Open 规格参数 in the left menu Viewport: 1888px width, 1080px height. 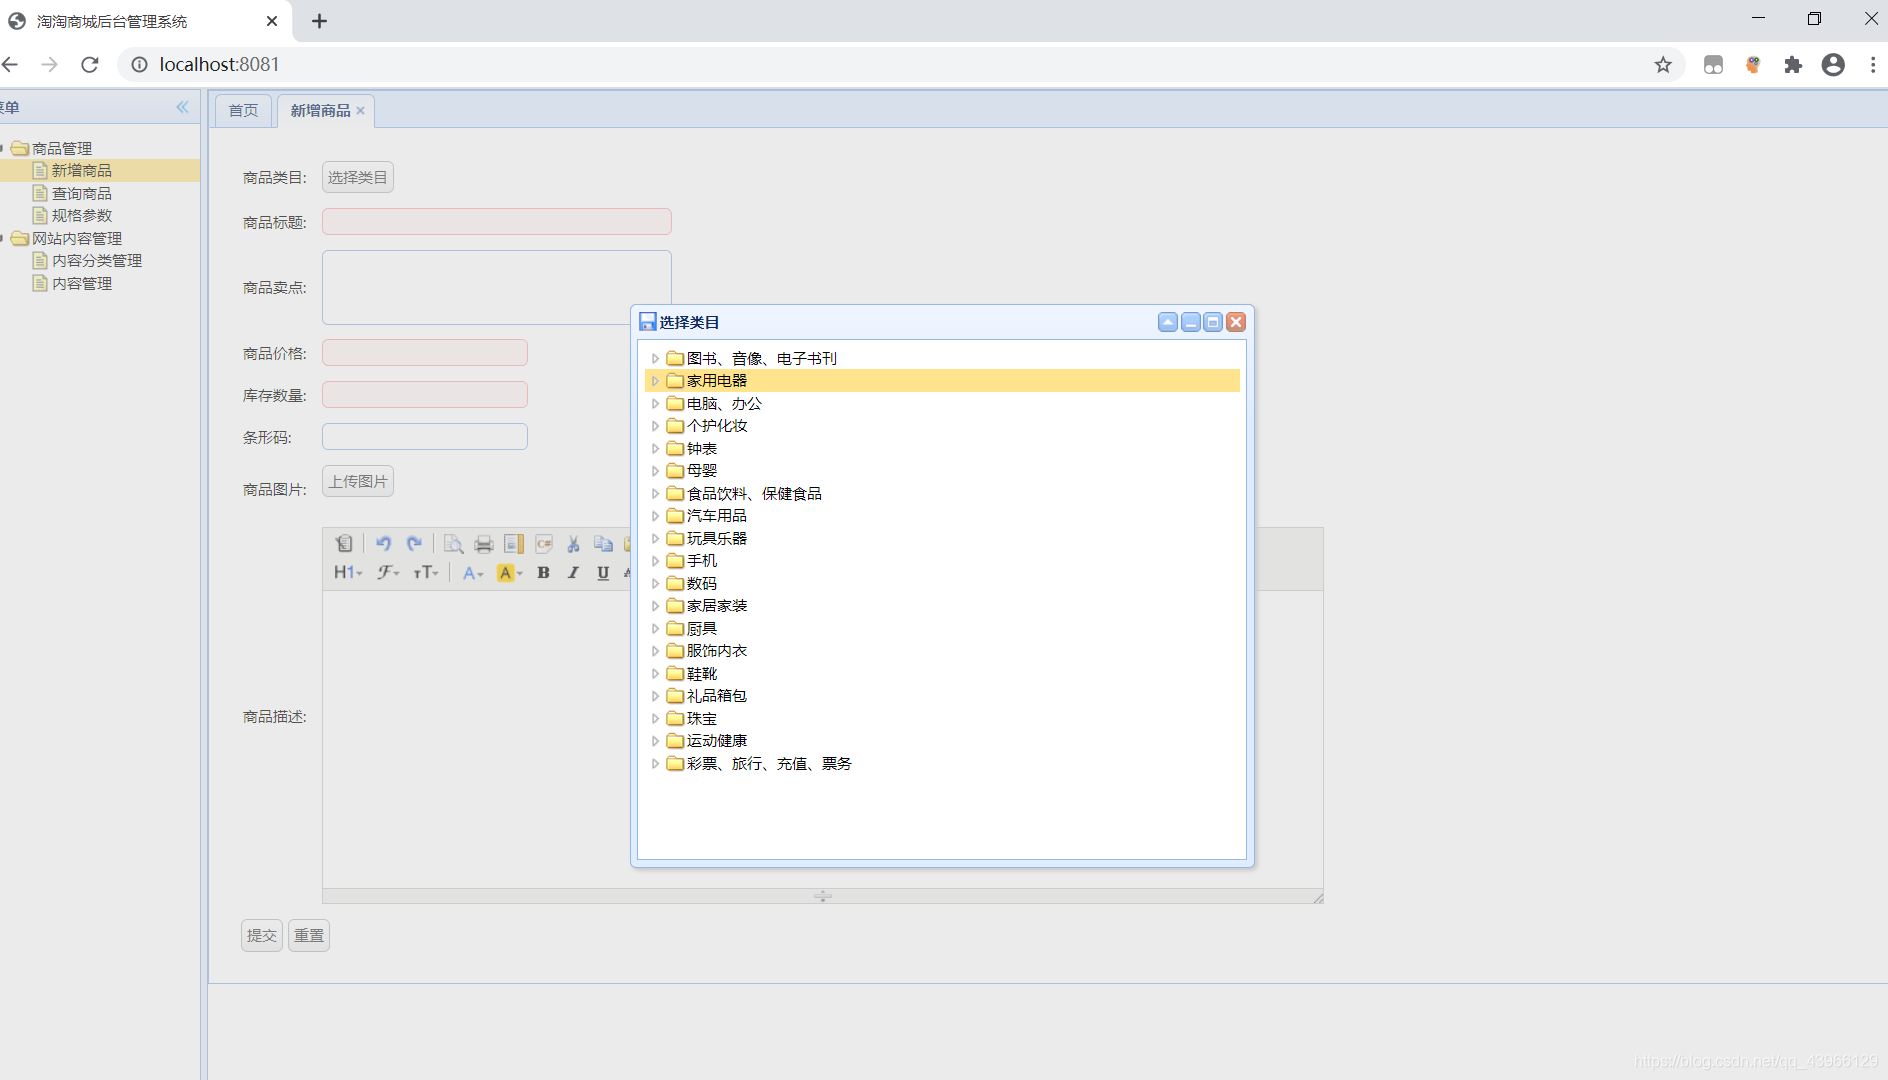tap(82, 216)
